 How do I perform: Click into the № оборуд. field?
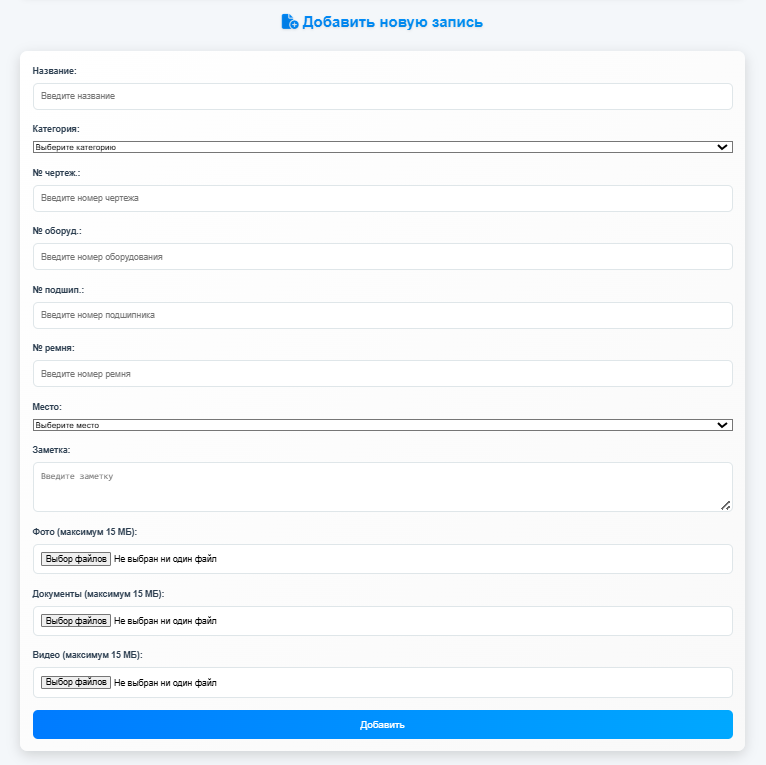click(382, 256)
